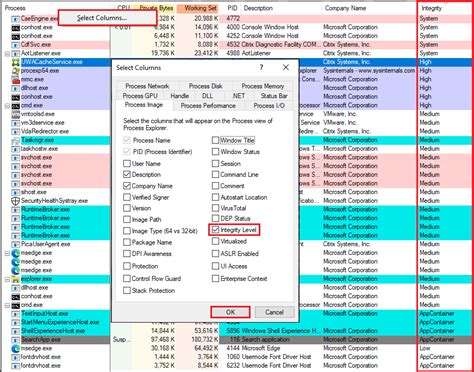Toggle the Command Line checkbox
This screenshot has width=474, height=372.
pyautogui.click(x=216, y=174)
